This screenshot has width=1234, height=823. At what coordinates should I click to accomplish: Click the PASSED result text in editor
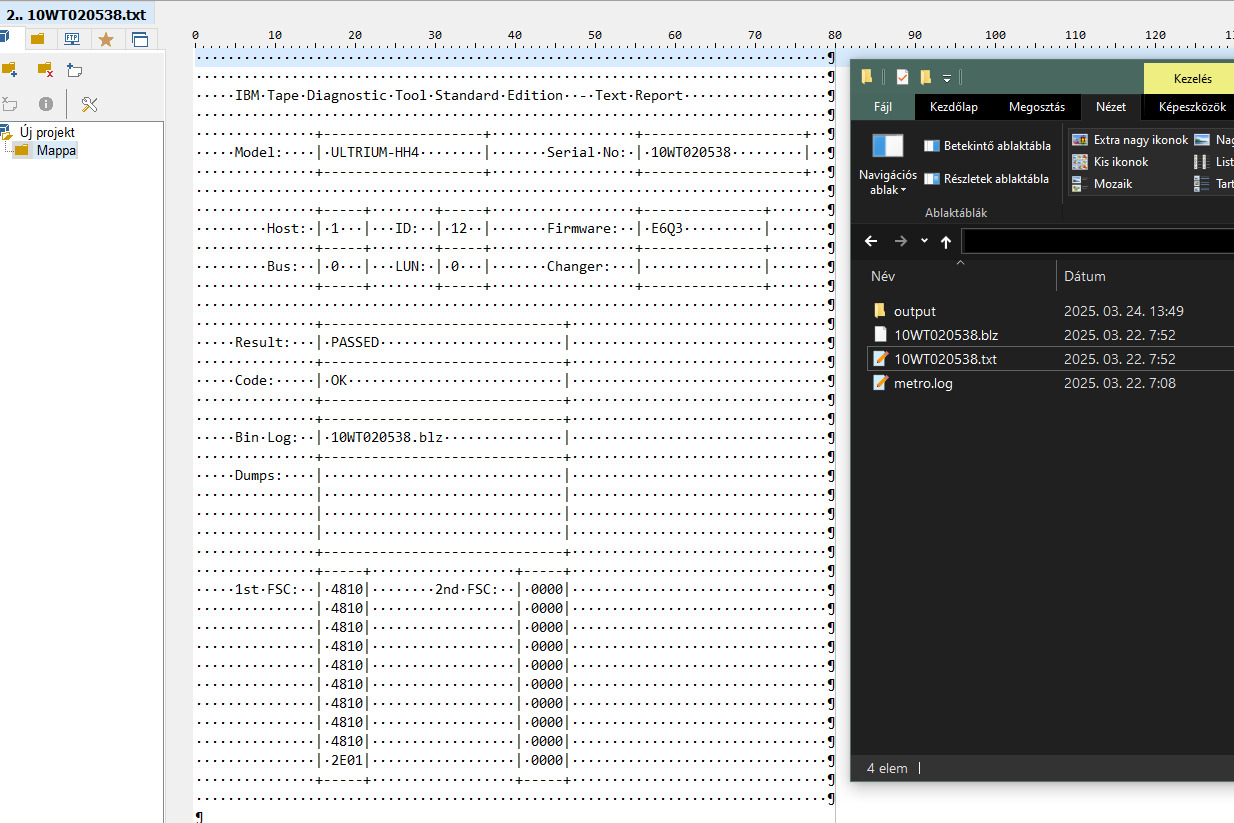tap(355, 342)
